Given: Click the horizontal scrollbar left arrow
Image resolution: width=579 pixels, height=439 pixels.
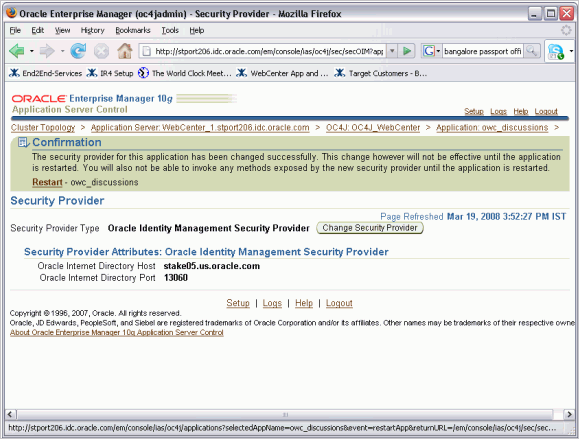Looking at the screenshot, I should (10, 414).
